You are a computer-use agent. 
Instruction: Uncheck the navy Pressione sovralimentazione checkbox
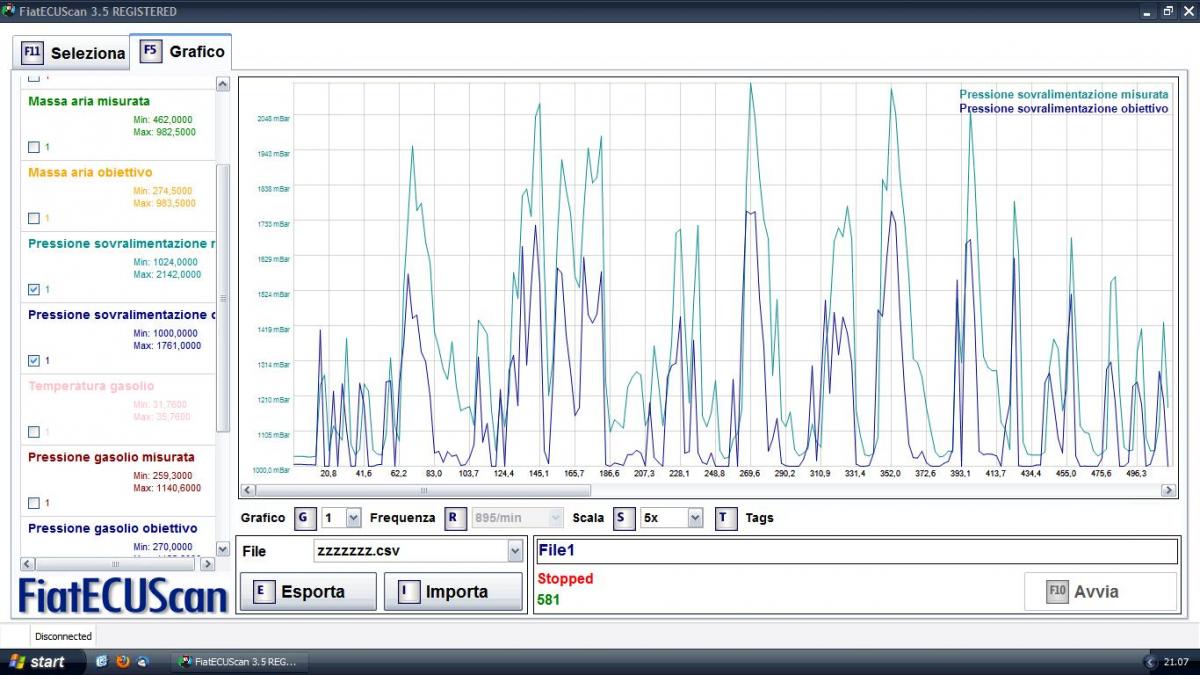[34, 360]
